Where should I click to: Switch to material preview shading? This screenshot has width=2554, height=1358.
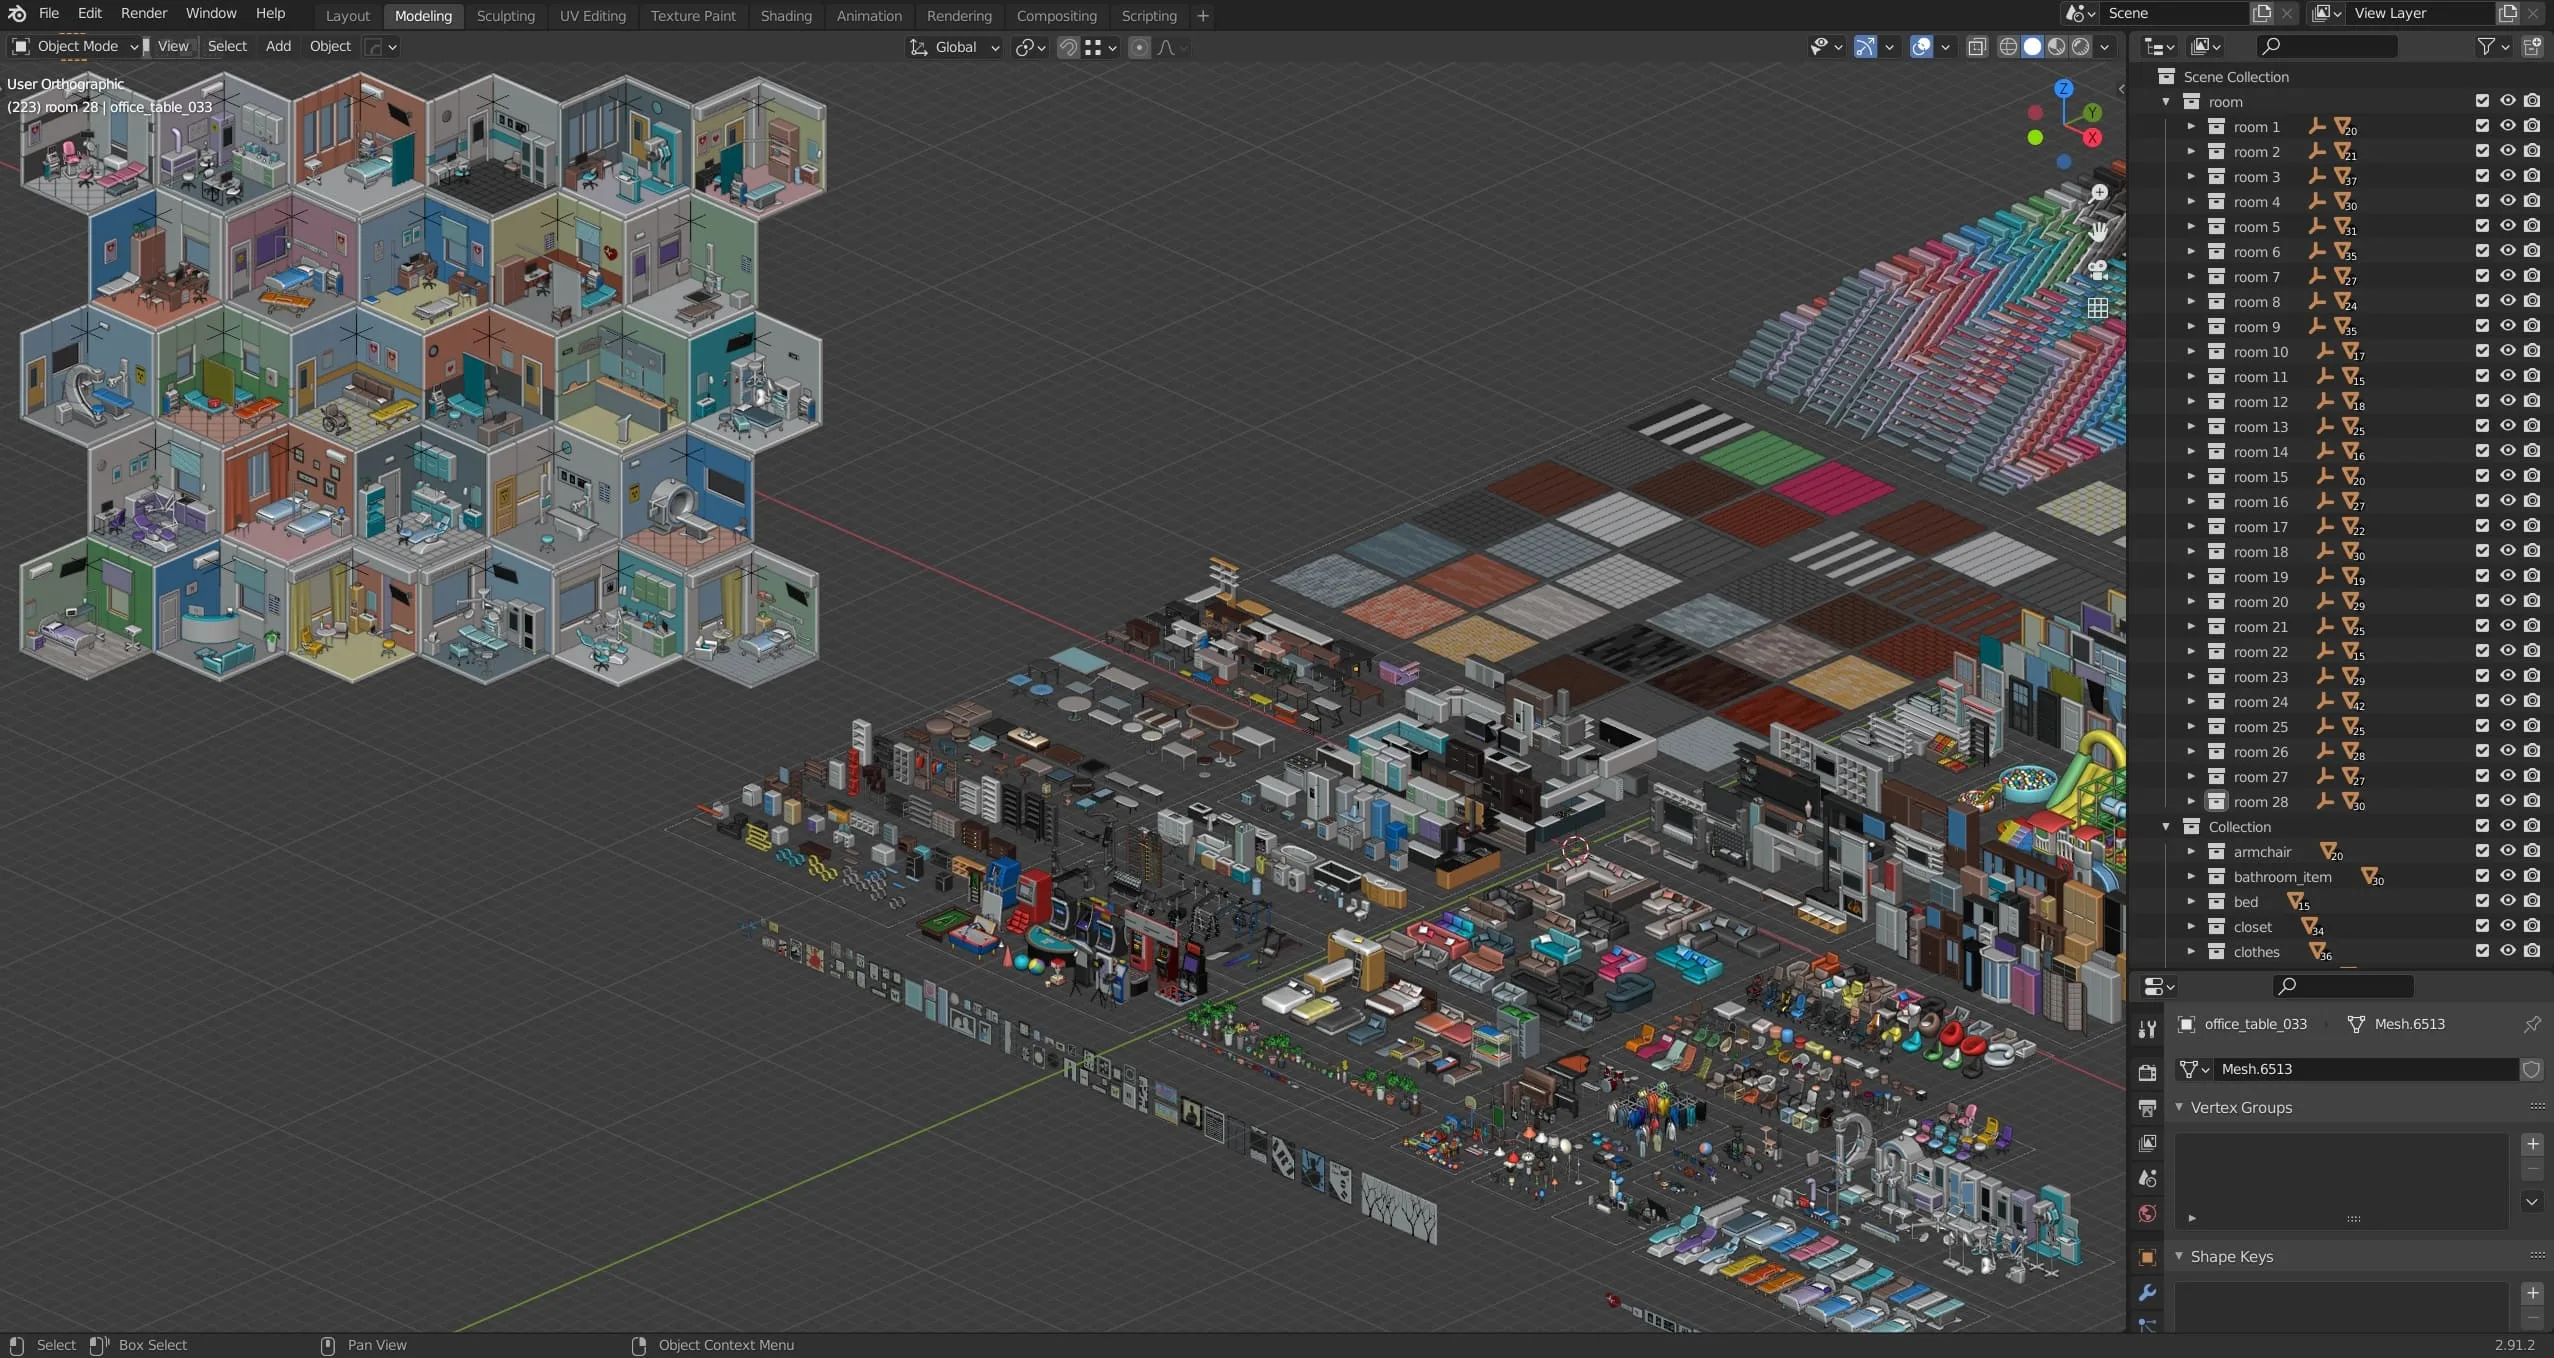[x=2056, y=47]
